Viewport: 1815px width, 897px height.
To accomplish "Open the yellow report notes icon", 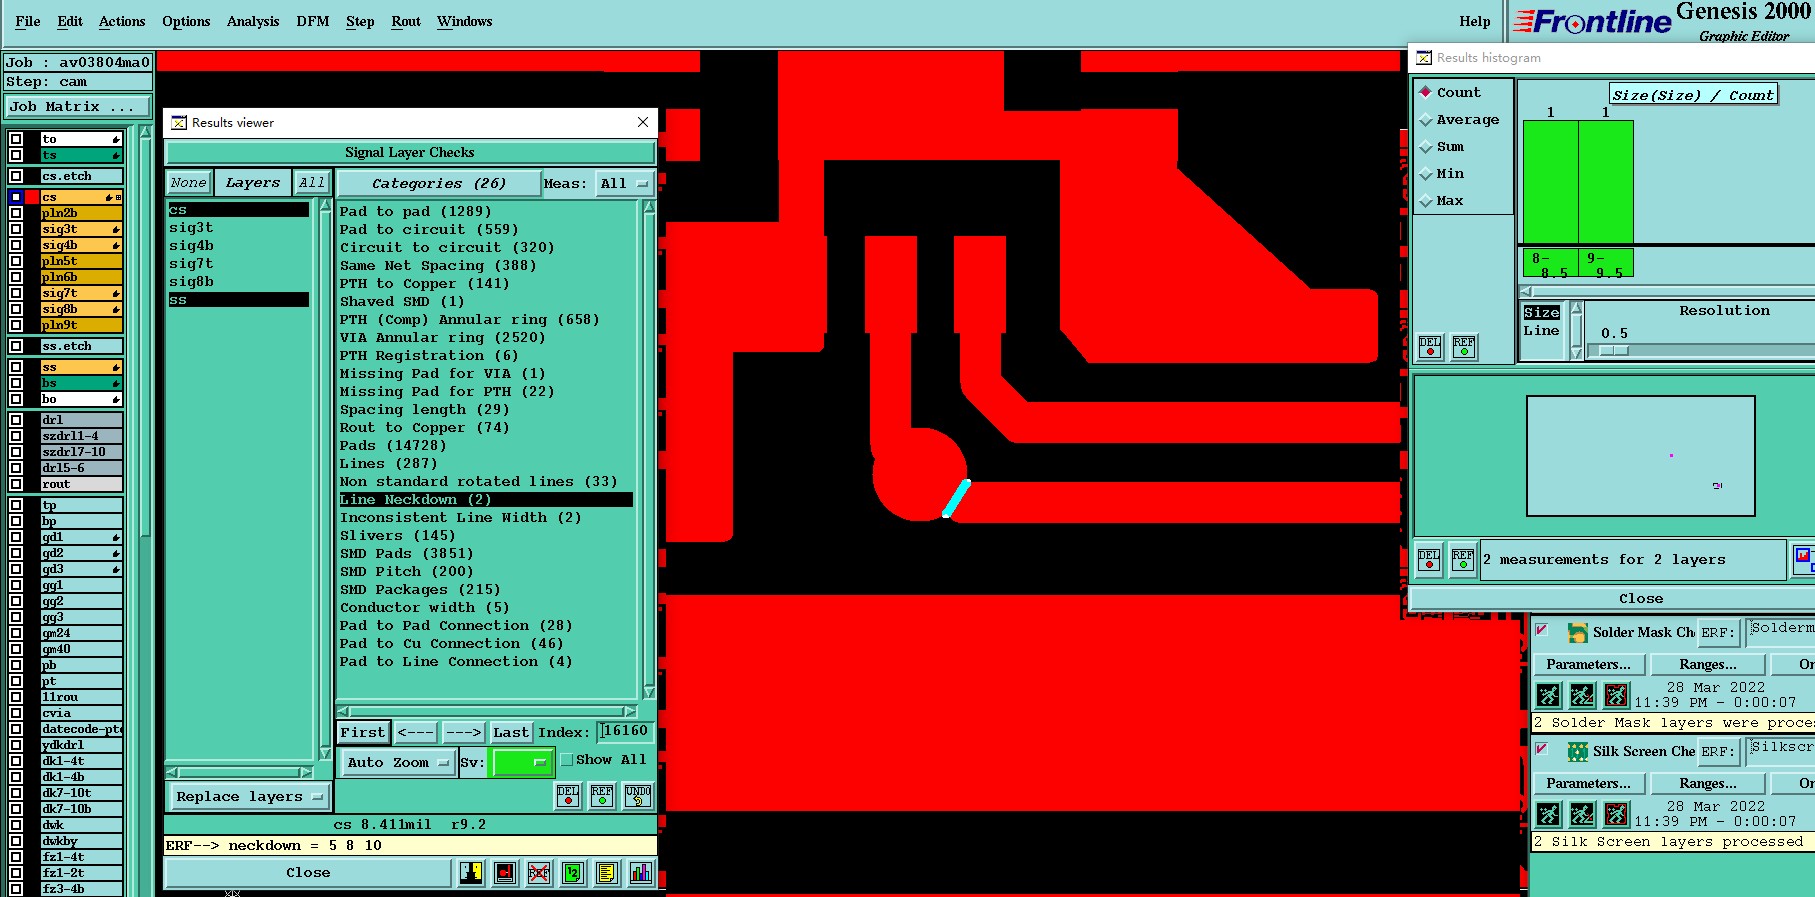I will pyautogui.click(x=607, y=873).
